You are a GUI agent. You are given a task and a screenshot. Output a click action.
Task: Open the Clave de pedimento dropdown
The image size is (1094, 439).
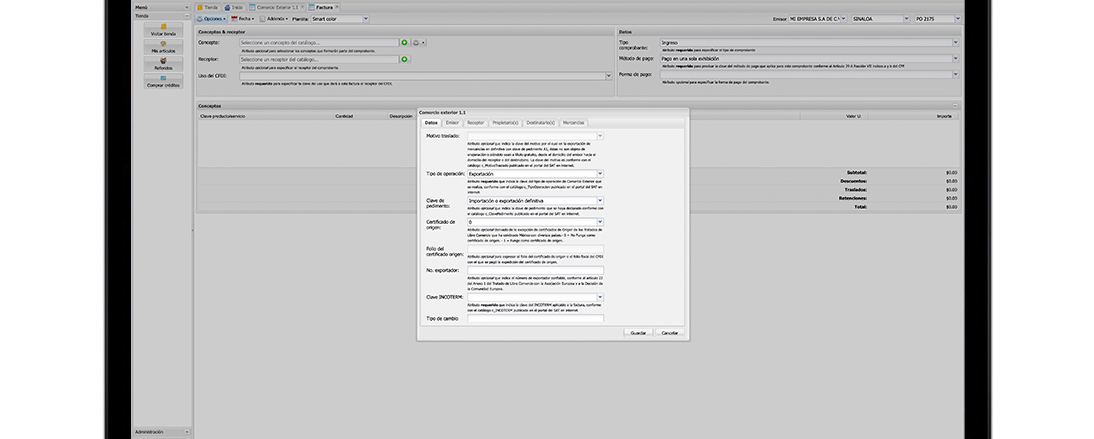(x=600, y=200)
